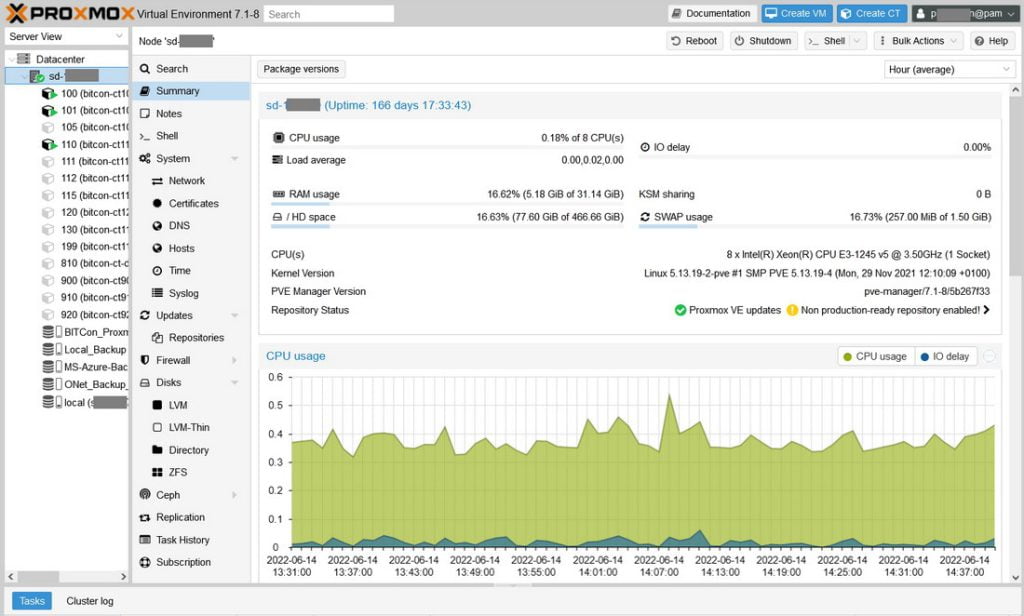Open the Summary menu item
The width and height of the screenshot is (1024, 616).
[x=177, y=91]
